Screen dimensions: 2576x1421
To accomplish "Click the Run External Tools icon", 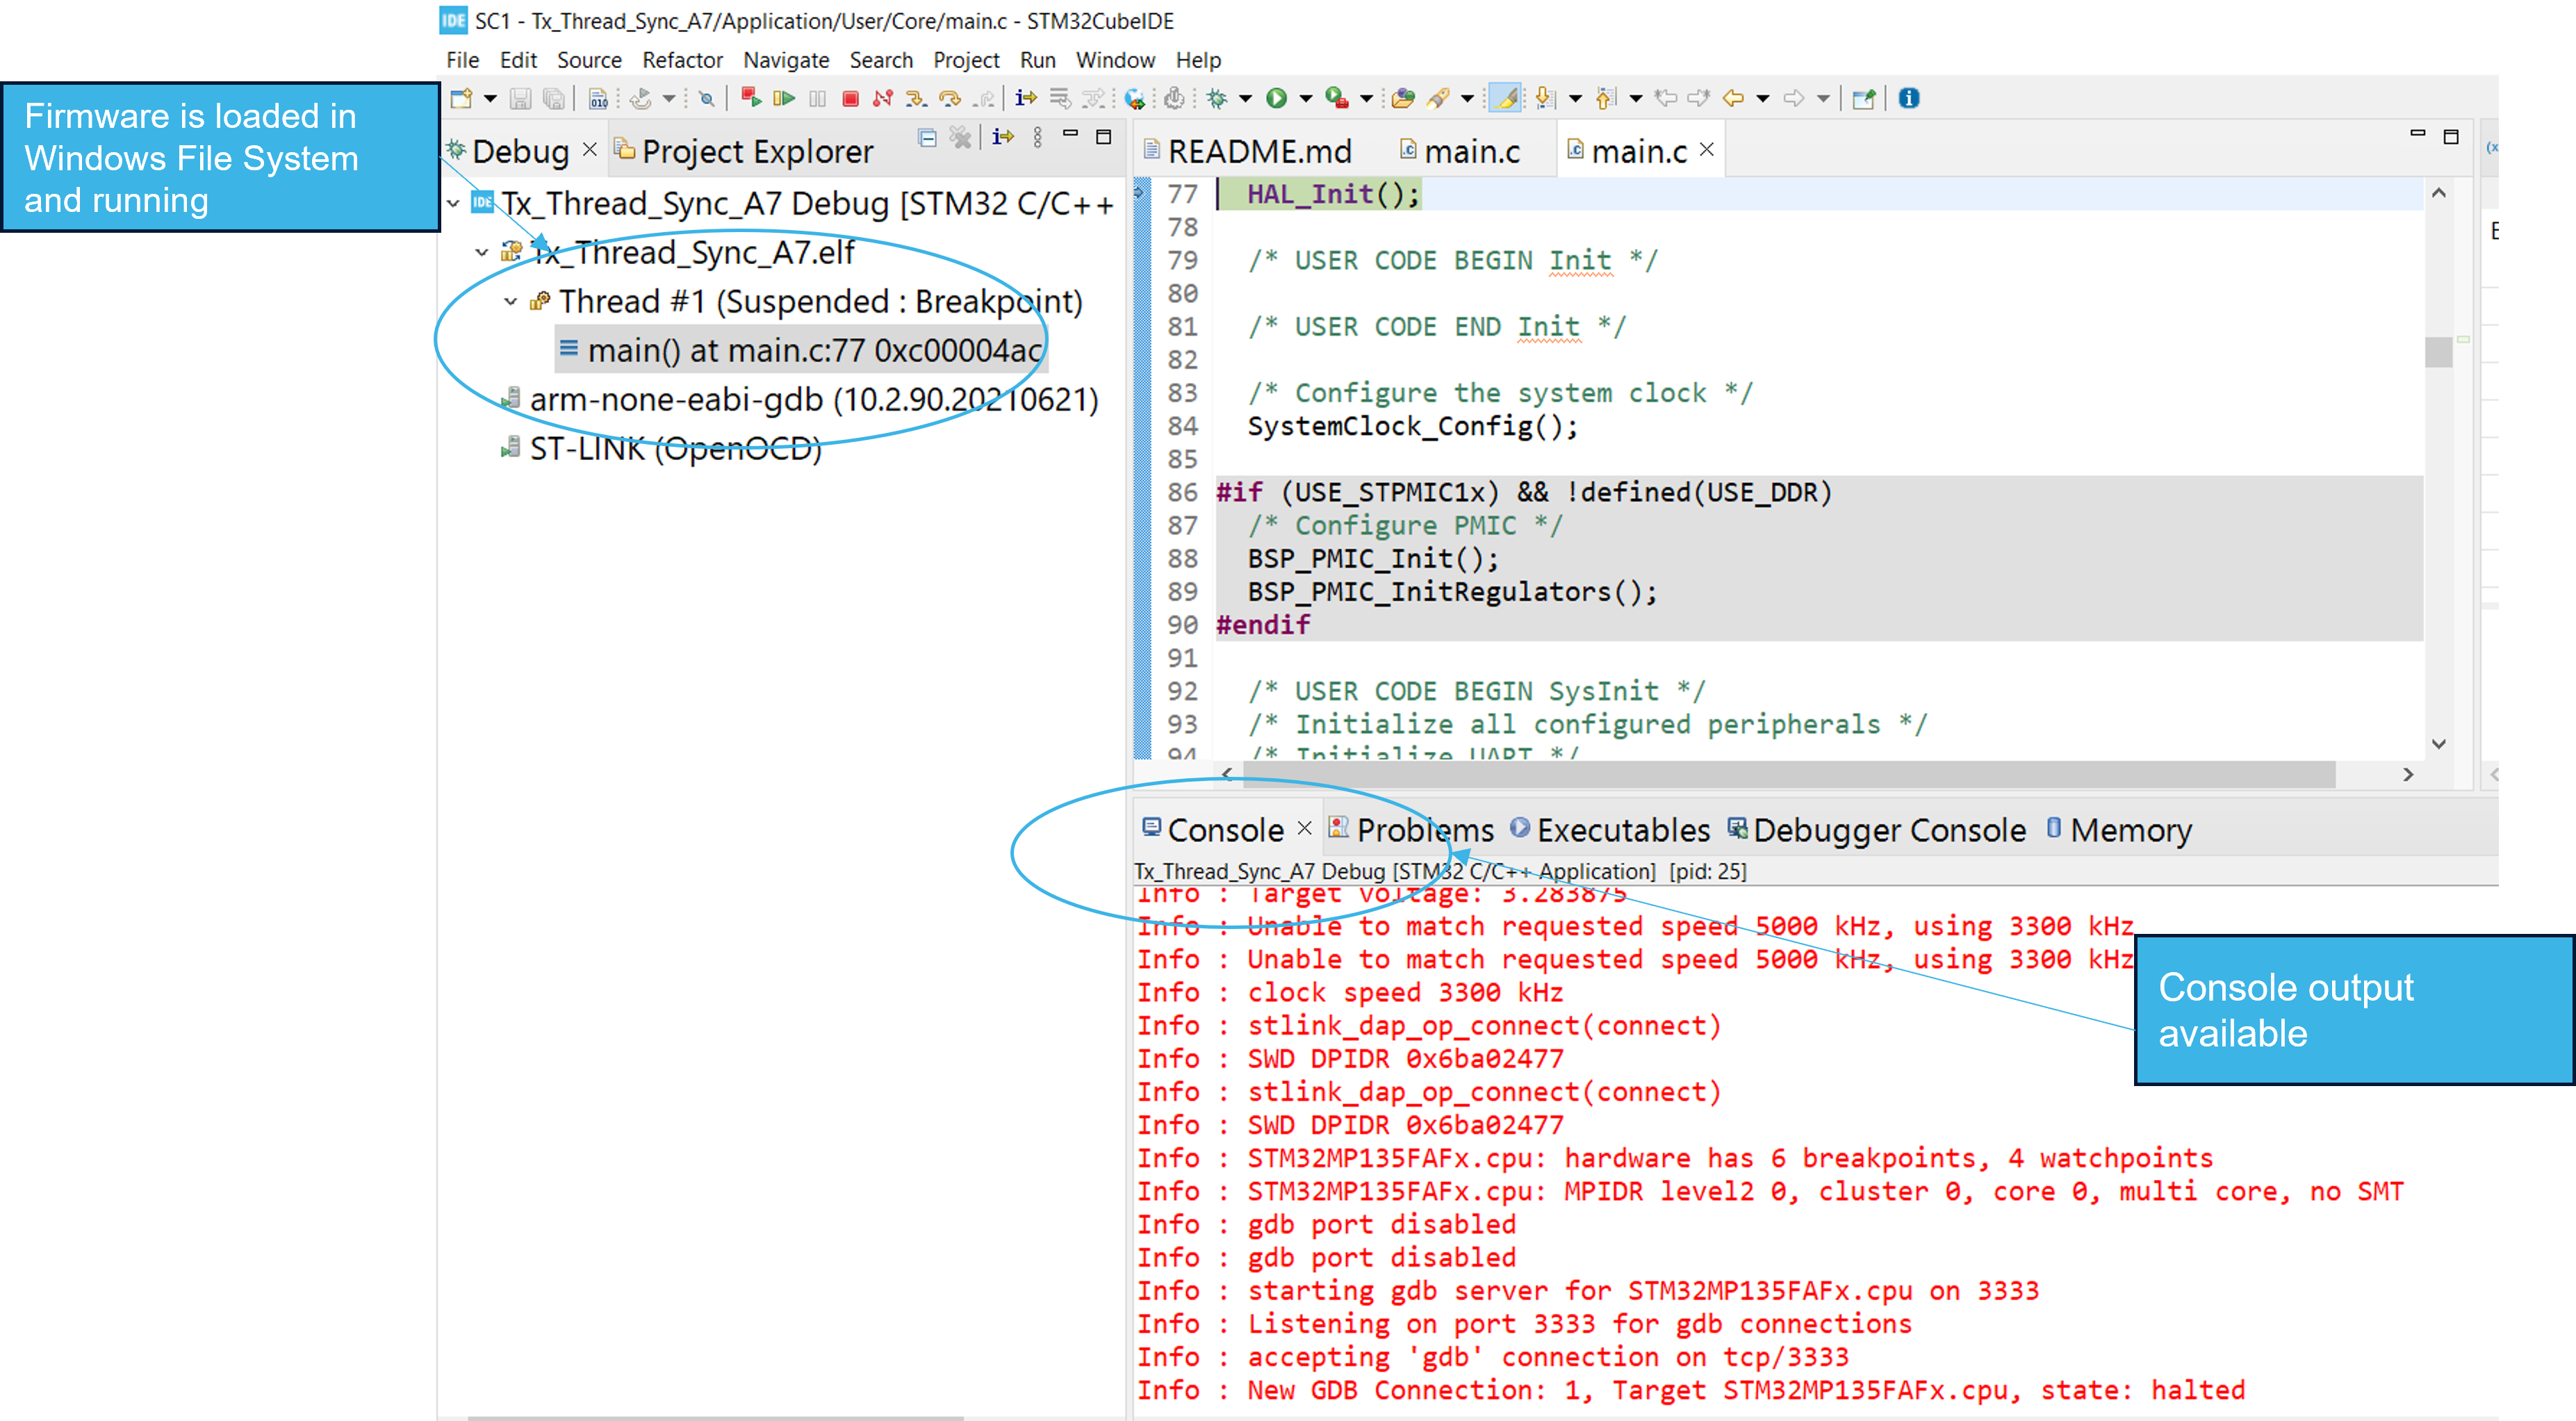I will pos(1336,98).
